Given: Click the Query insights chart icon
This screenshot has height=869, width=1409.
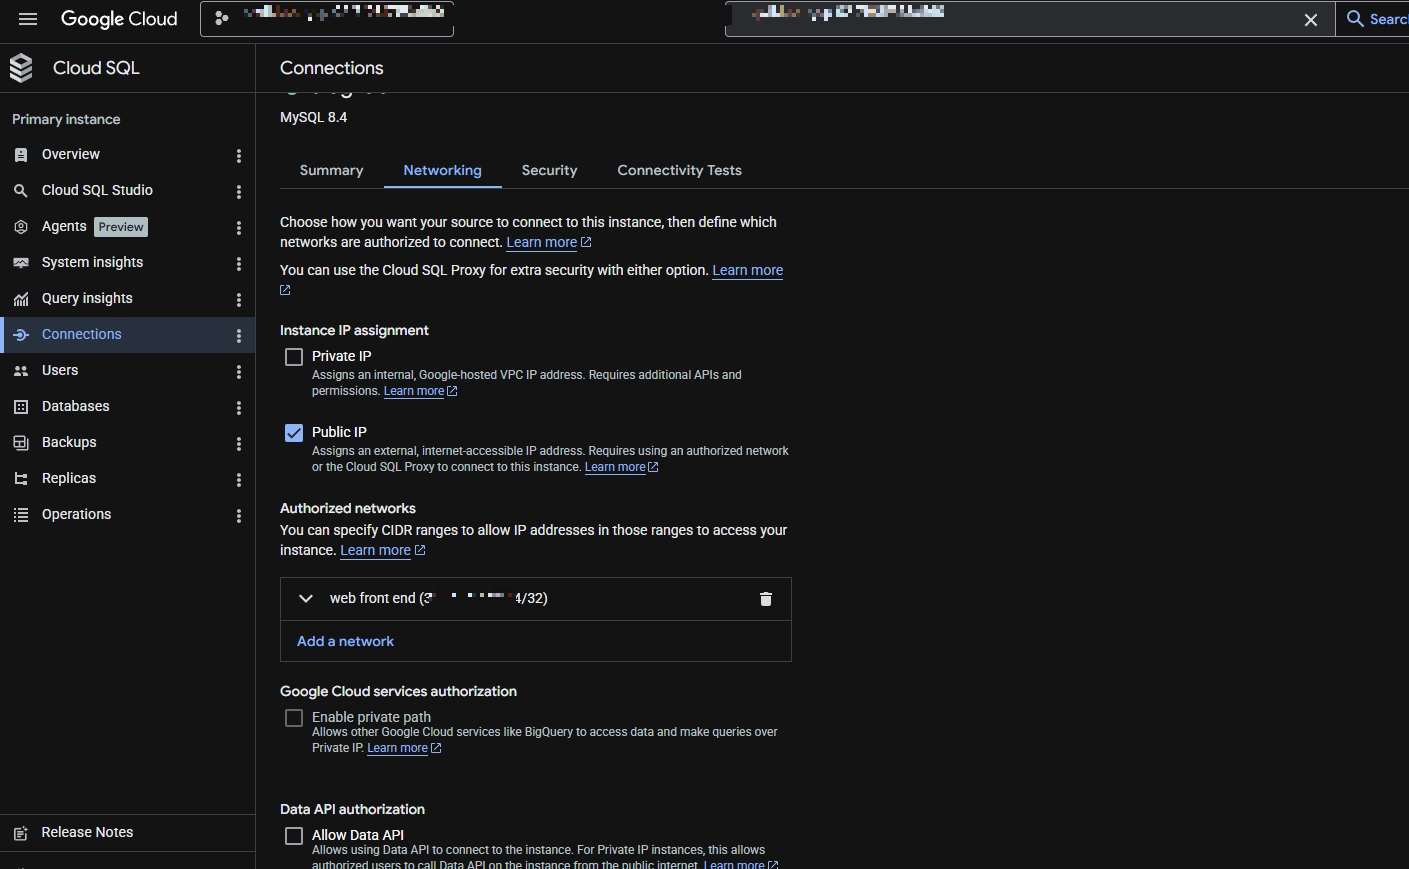Looking at the screenshot, I should [21, 299].
